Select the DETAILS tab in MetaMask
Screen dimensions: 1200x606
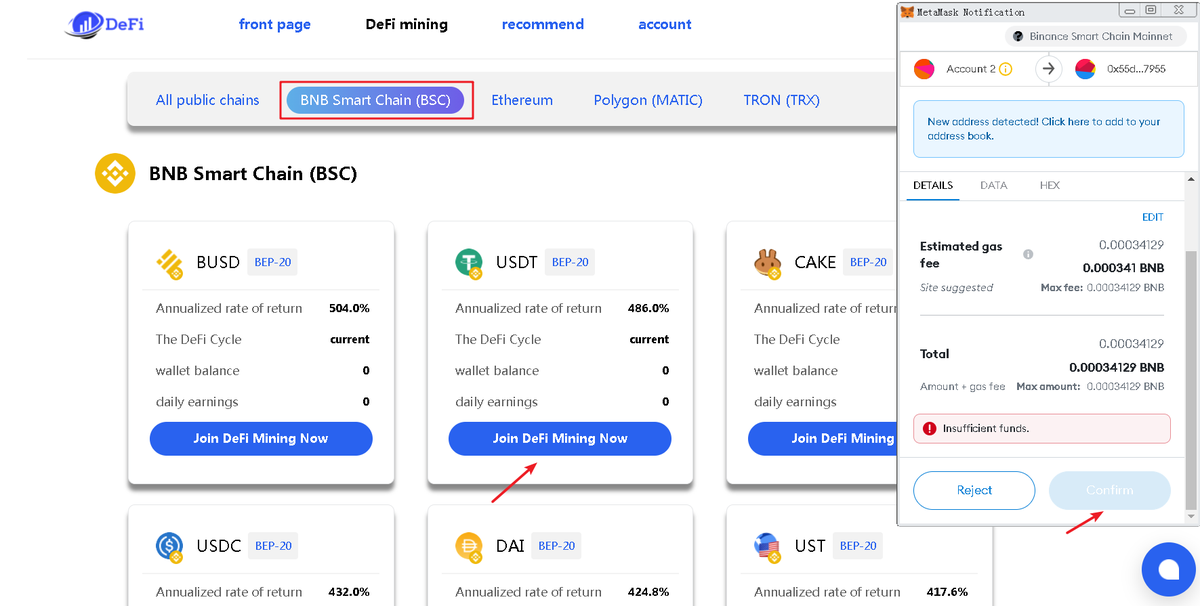933,185
